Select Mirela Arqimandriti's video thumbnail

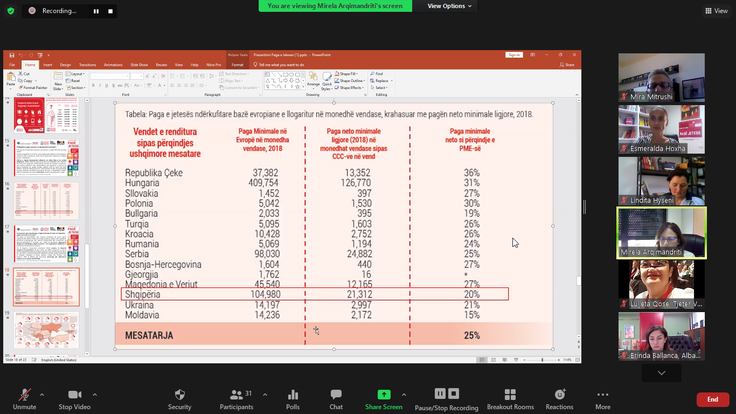click(x=661, y=232)
